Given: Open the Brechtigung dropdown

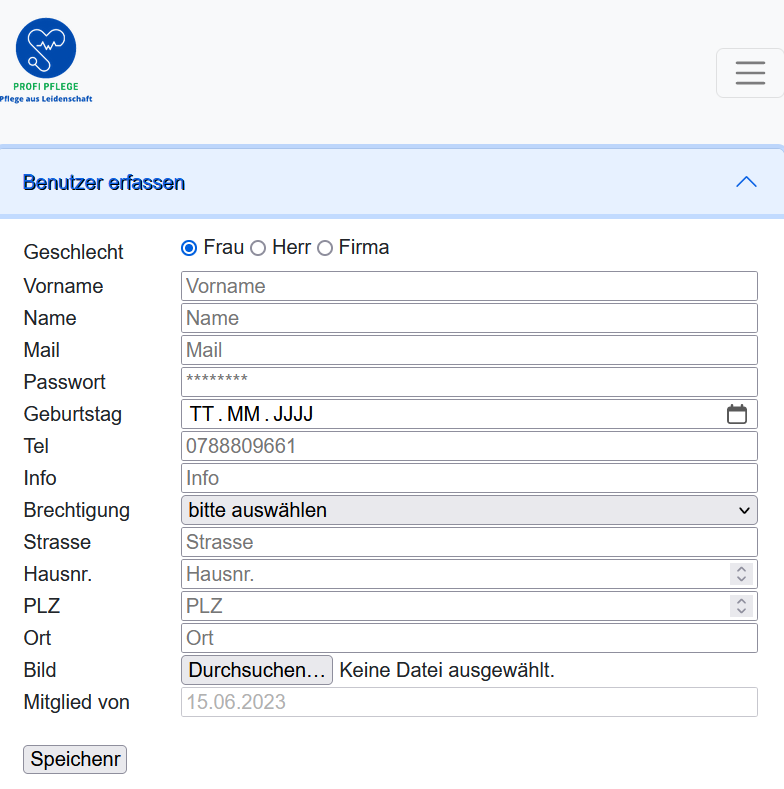Looking at the screenshot, I should point(469,510).
